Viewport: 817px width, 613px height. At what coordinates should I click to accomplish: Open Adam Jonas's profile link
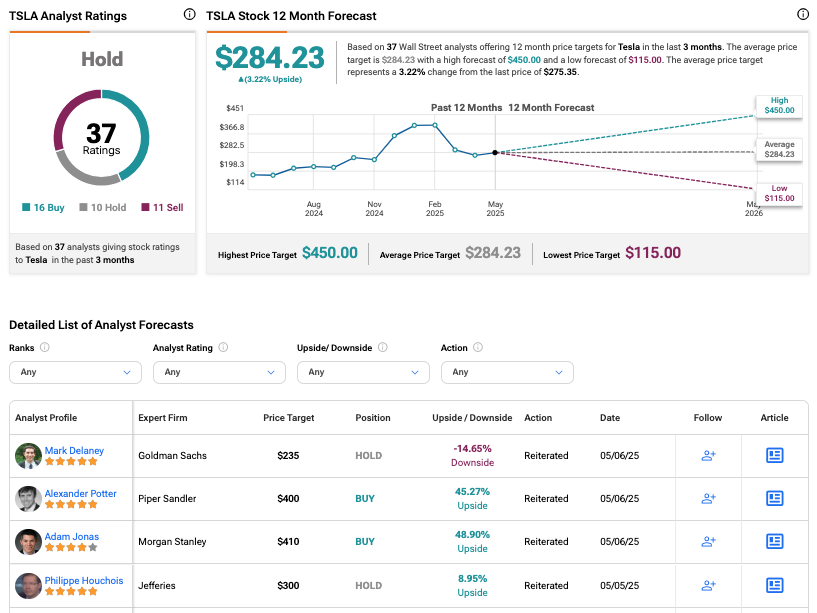click(71, 536)
